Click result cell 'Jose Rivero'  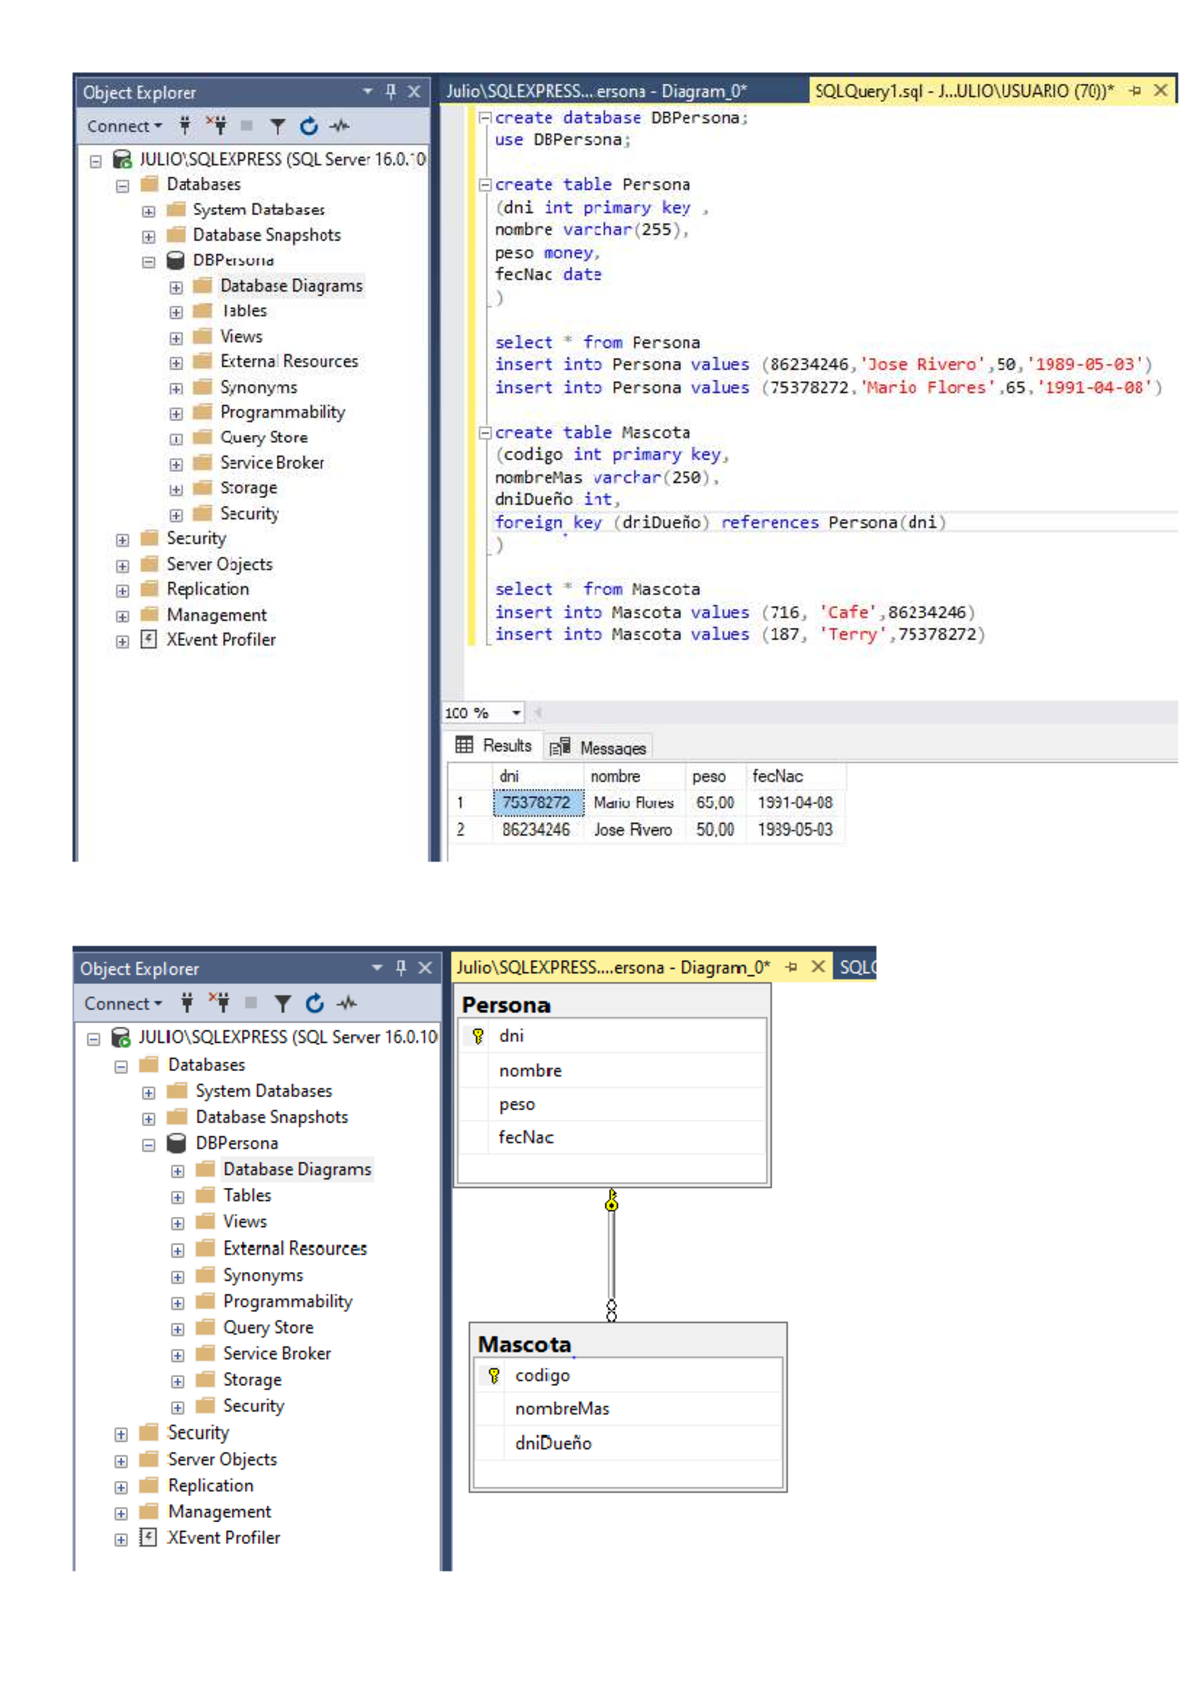[633, 829]
